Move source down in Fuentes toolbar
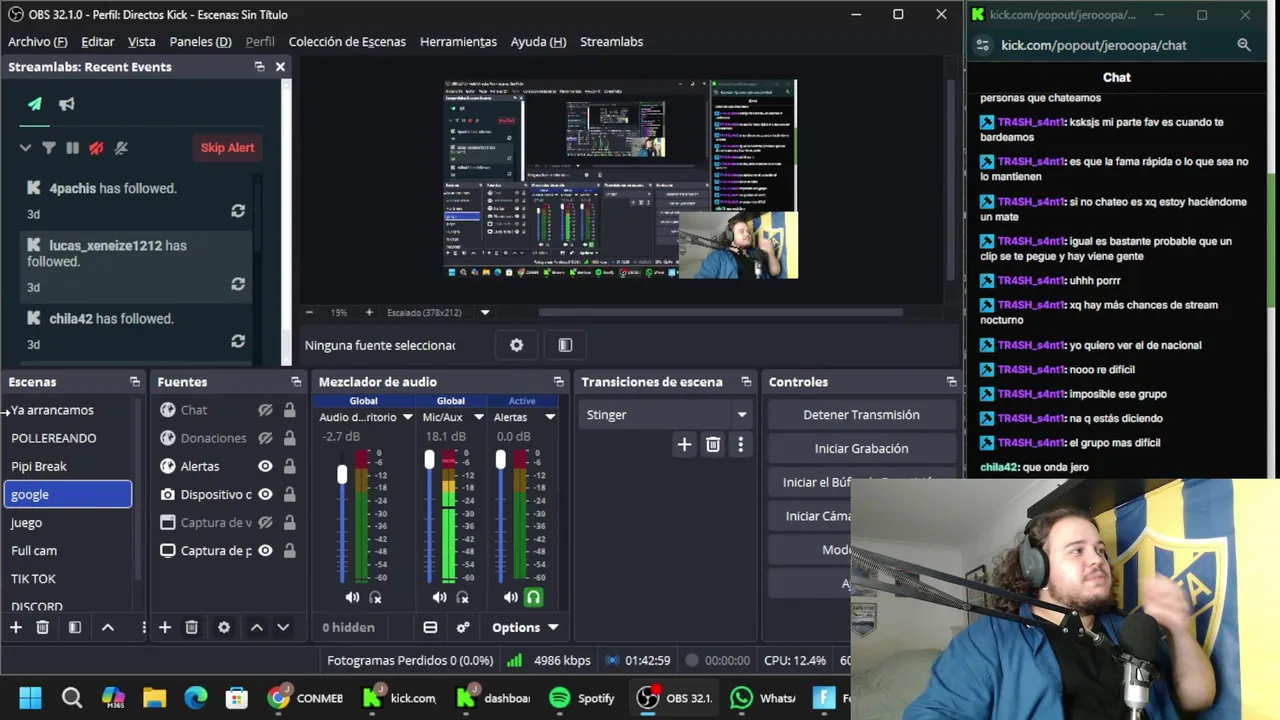This screenshot has height=720, width=1280. coord(283,627)
